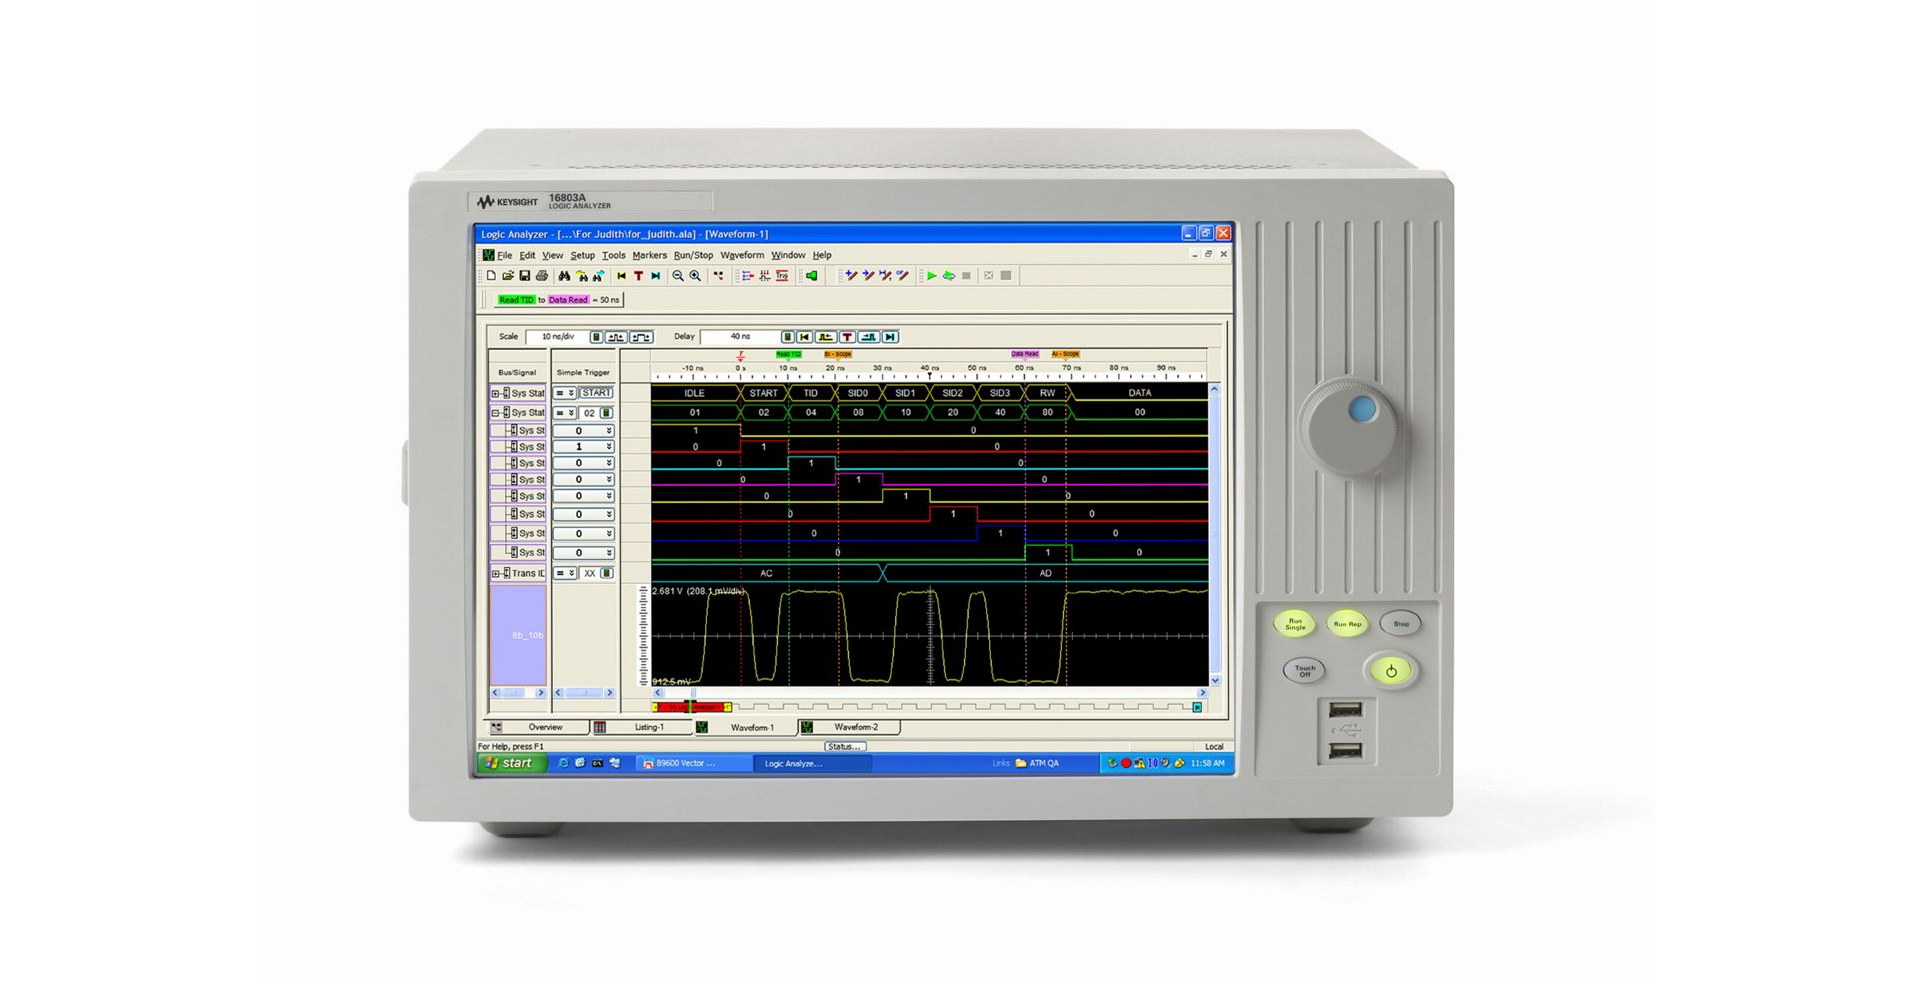Toggle the Touch Off front panel button

click(1303, 670)
